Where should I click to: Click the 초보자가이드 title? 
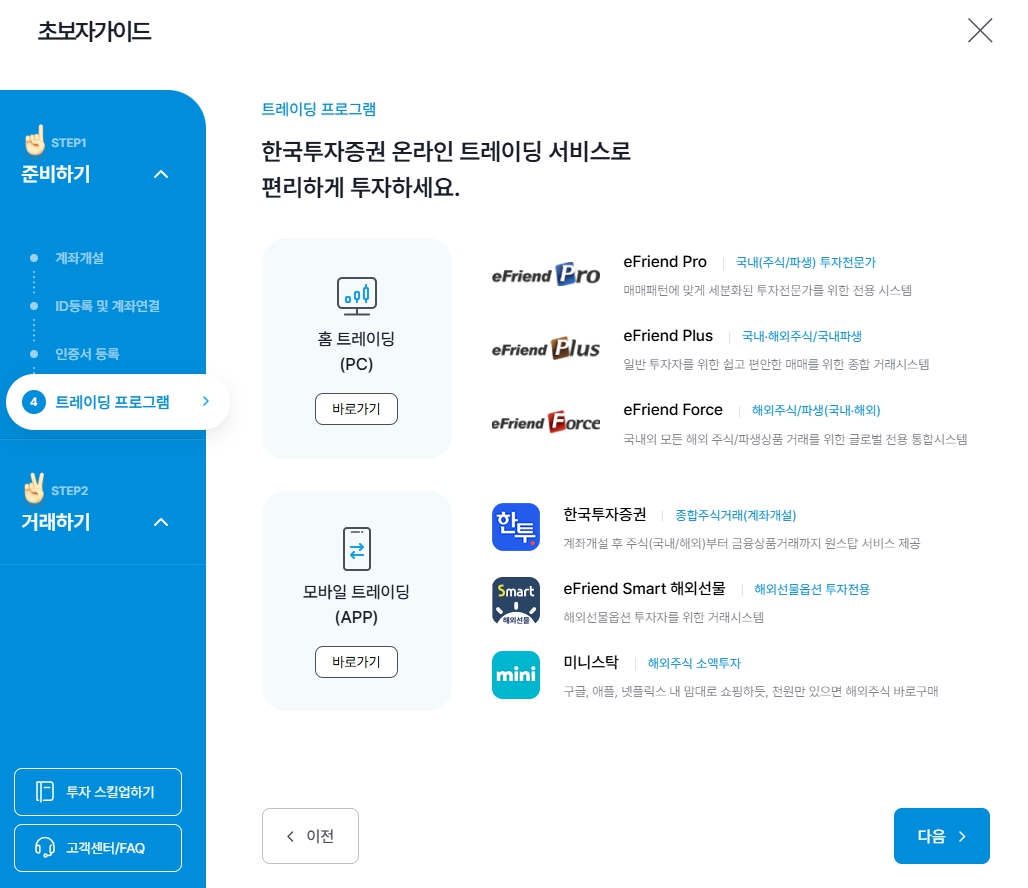[x=94, y=31]
